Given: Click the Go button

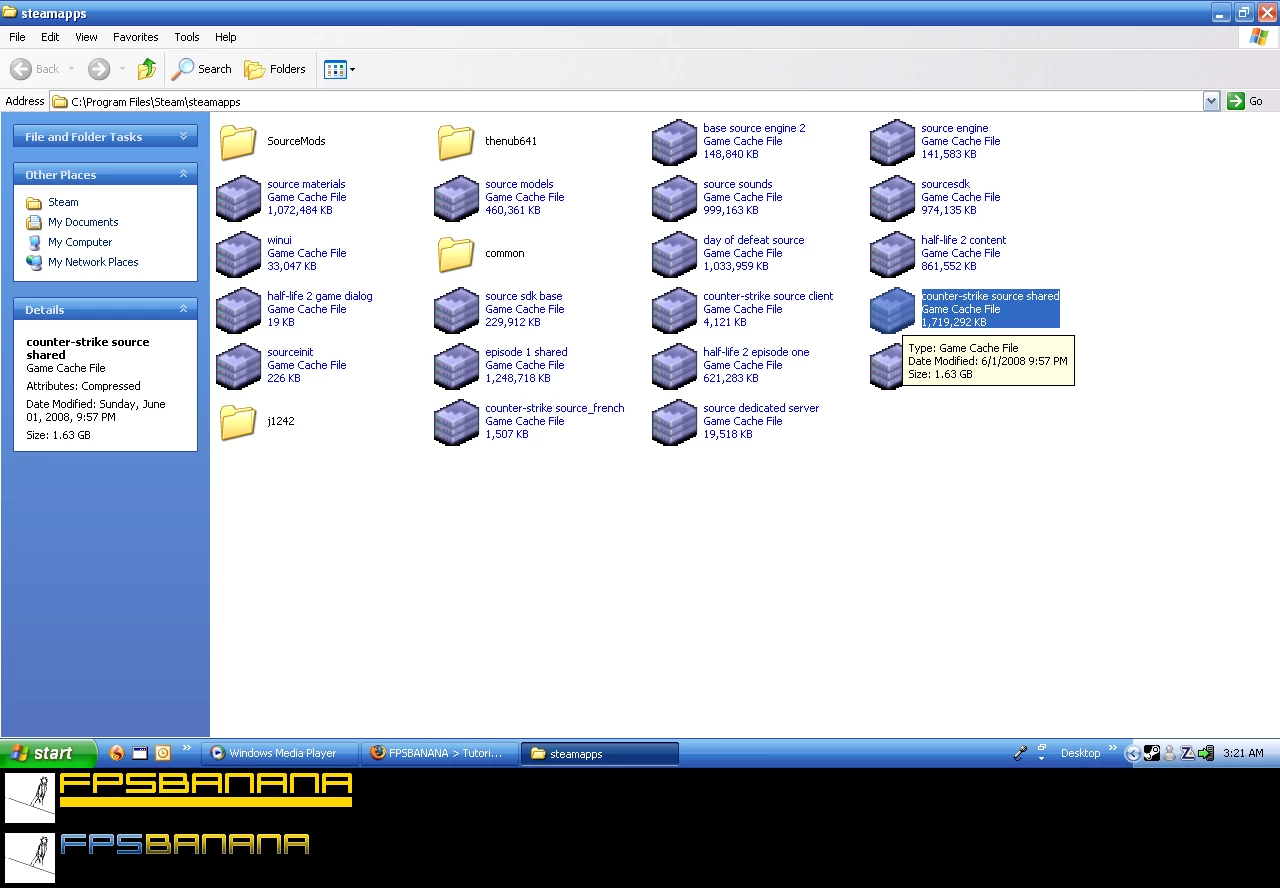Looking at the screenshot, I should 1246,101.
